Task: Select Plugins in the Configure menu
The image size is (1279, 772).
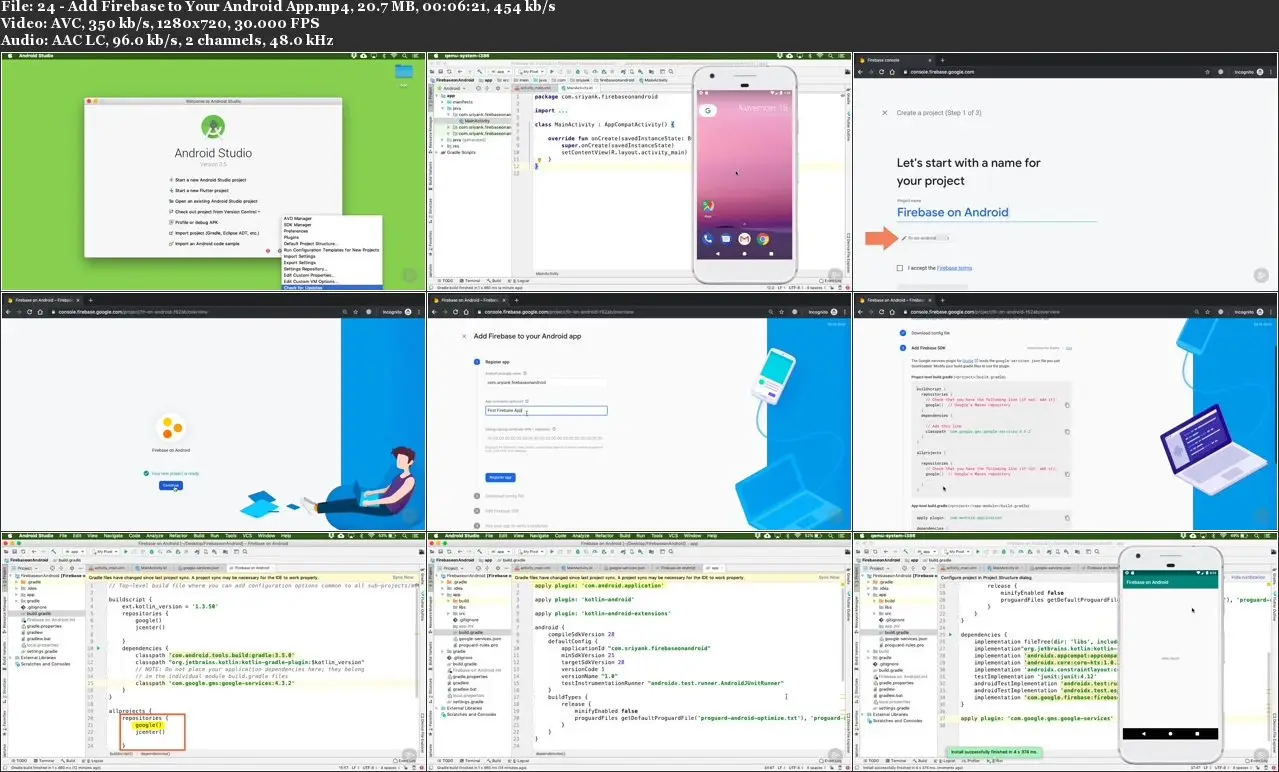Action: click(x=293, y=238)
